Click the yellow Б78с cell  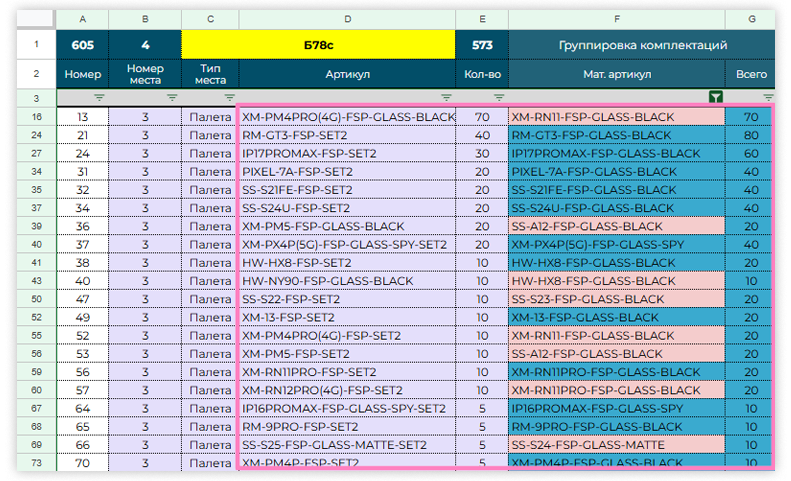319,45
